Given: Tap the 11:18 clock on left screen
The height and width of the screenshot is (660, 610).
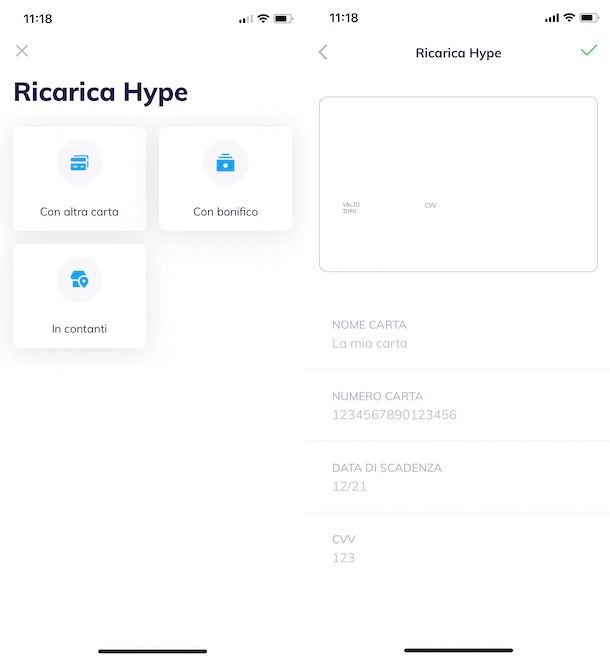Looking at the screenshot, I should 38,19.
